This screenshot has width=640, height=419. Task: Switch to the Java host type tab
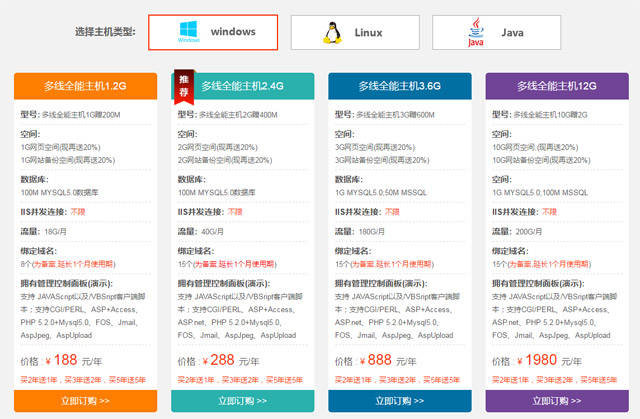click(496, 33)
